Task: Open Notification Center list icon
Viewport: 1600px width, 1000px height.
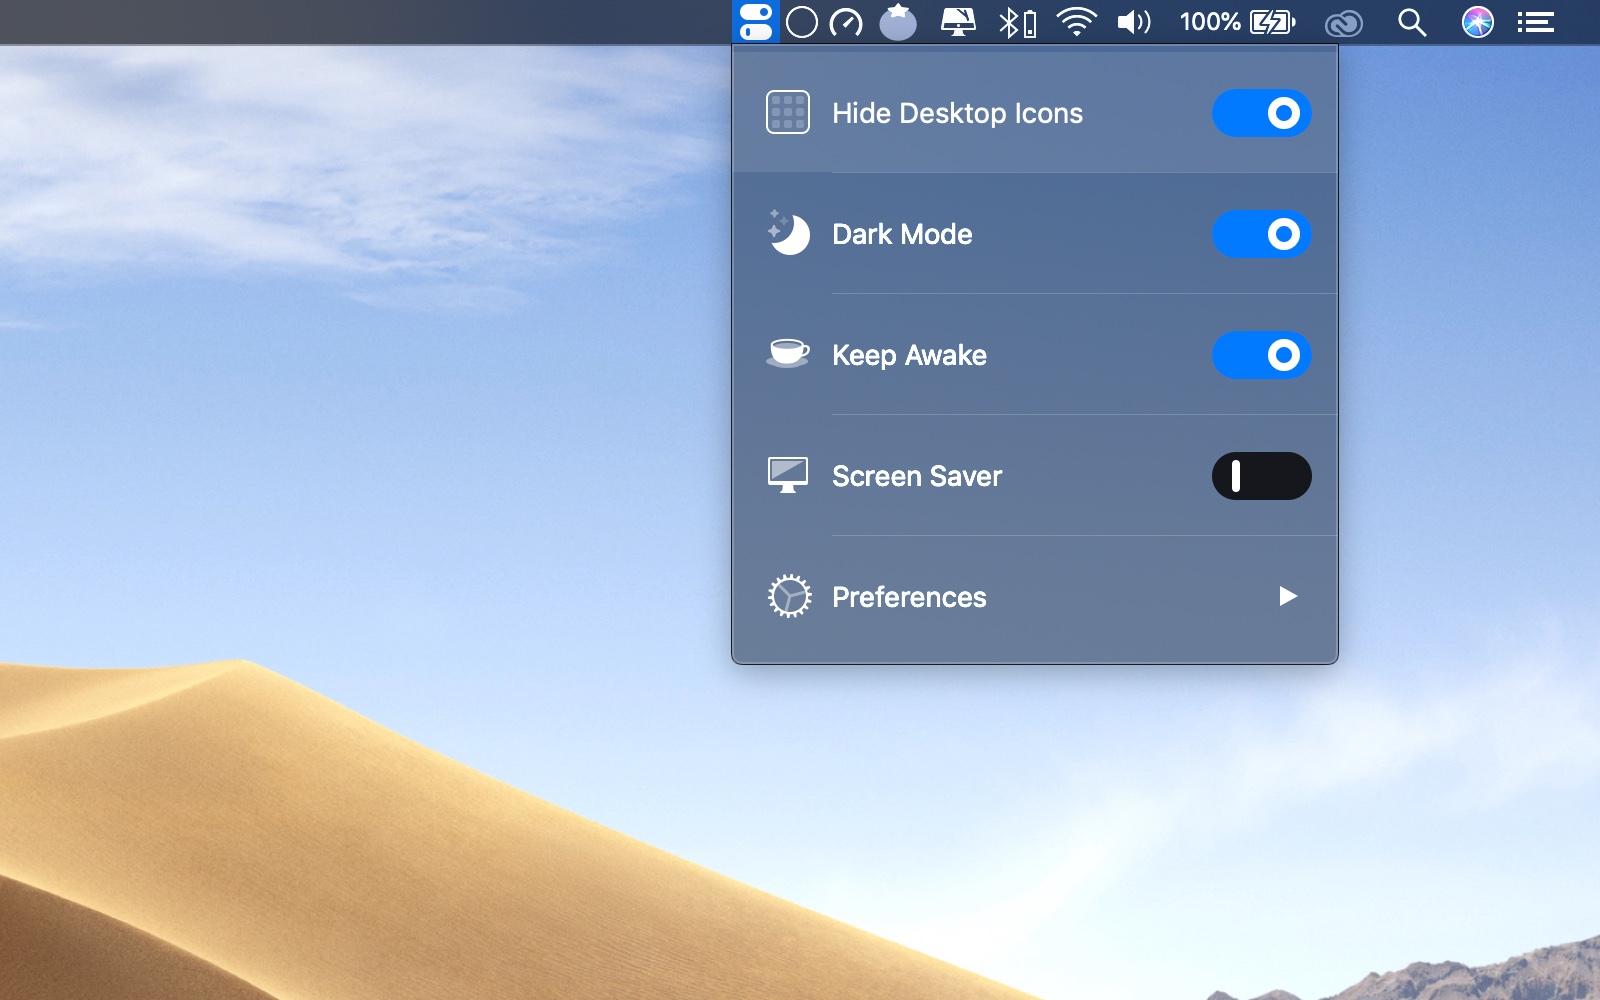Action: coord(1535,22)
